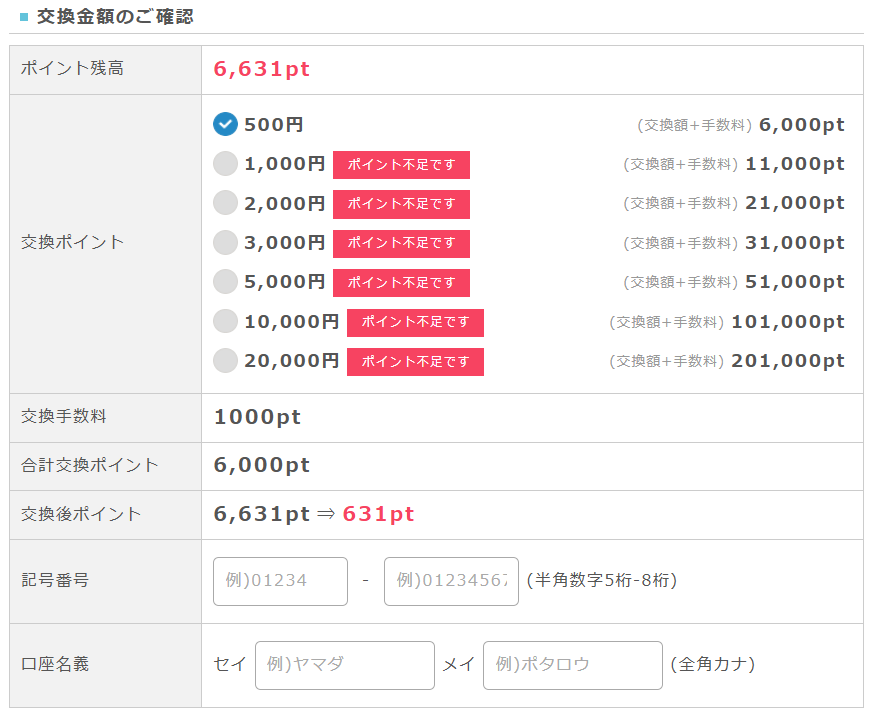Choose the 10,000円 exchange radio button

coord(225,321)
